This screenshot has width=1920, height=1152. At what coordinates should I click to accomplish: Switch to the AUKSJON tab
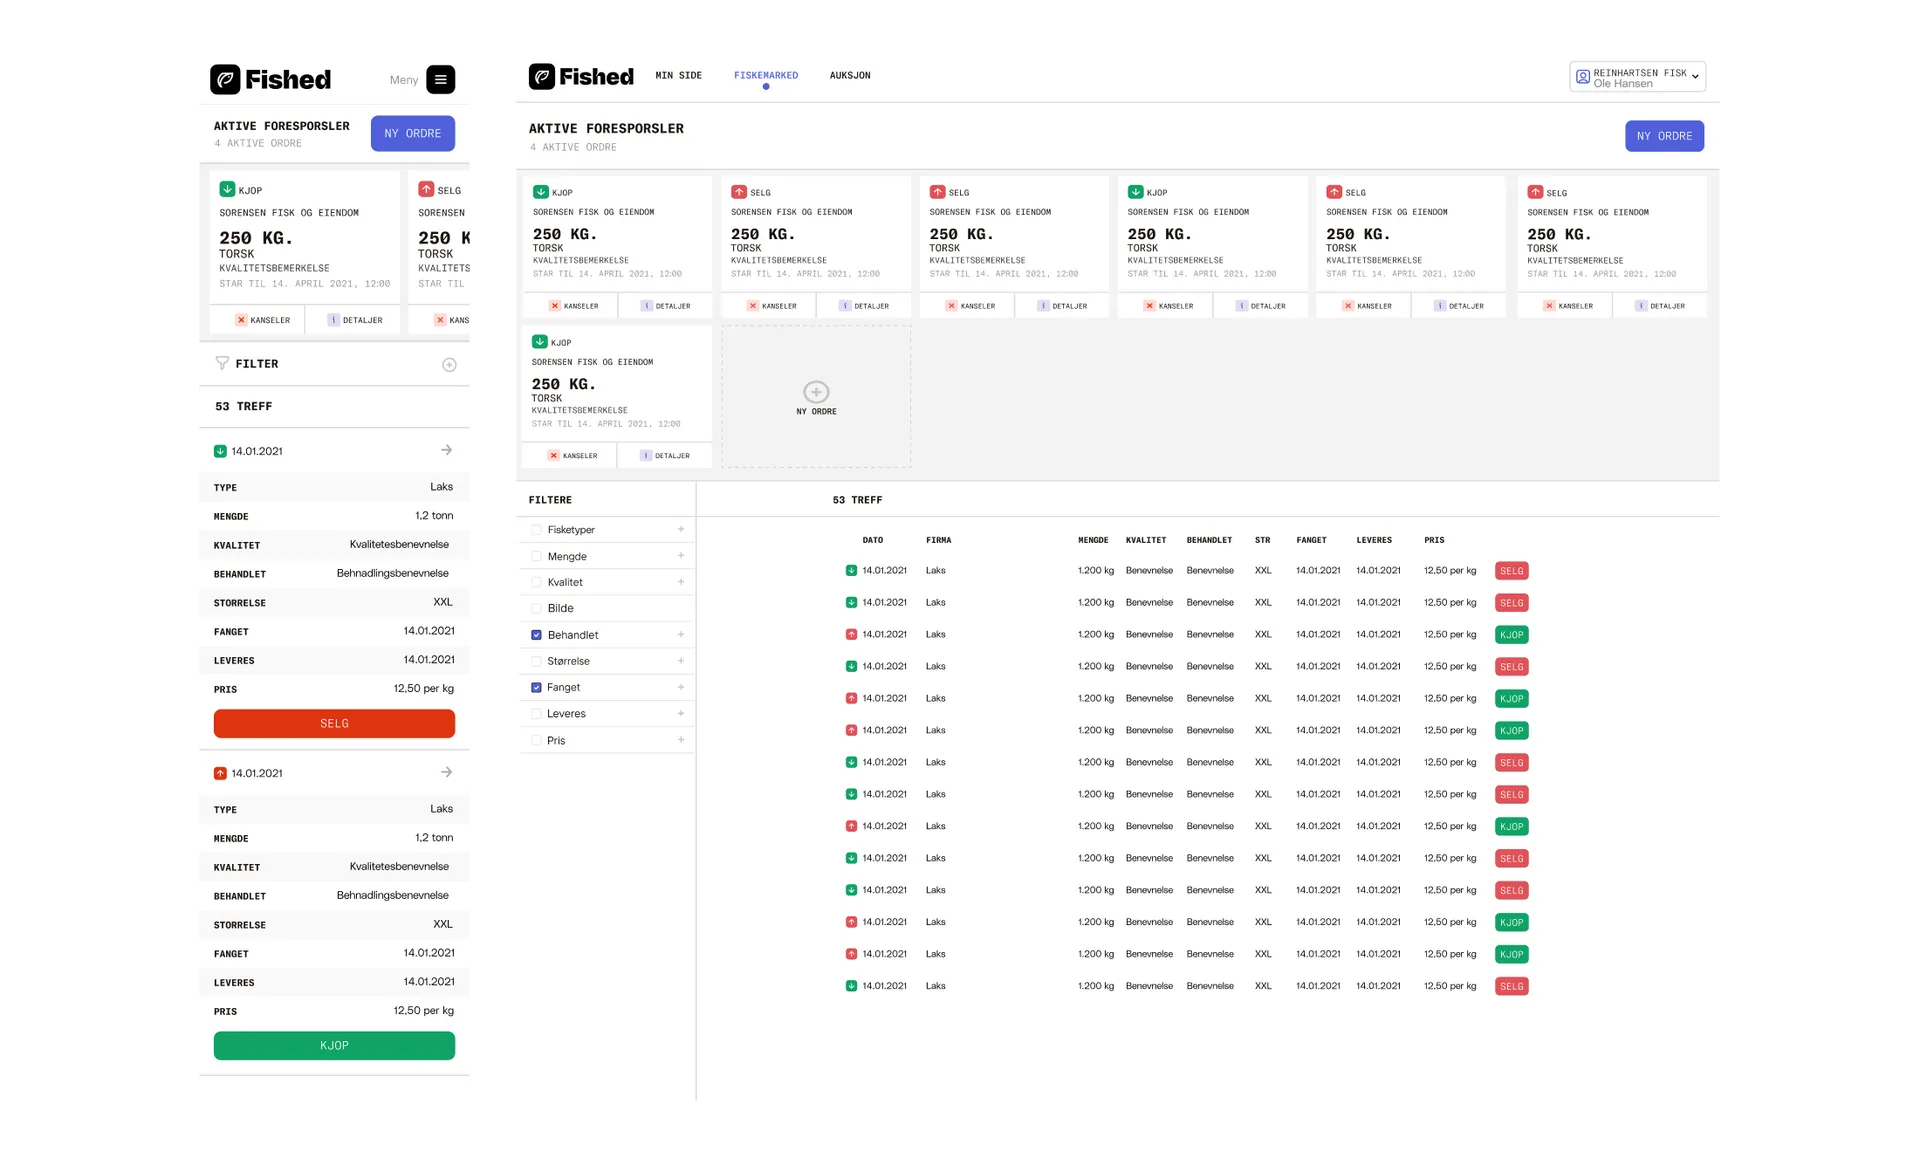(849, 76)
